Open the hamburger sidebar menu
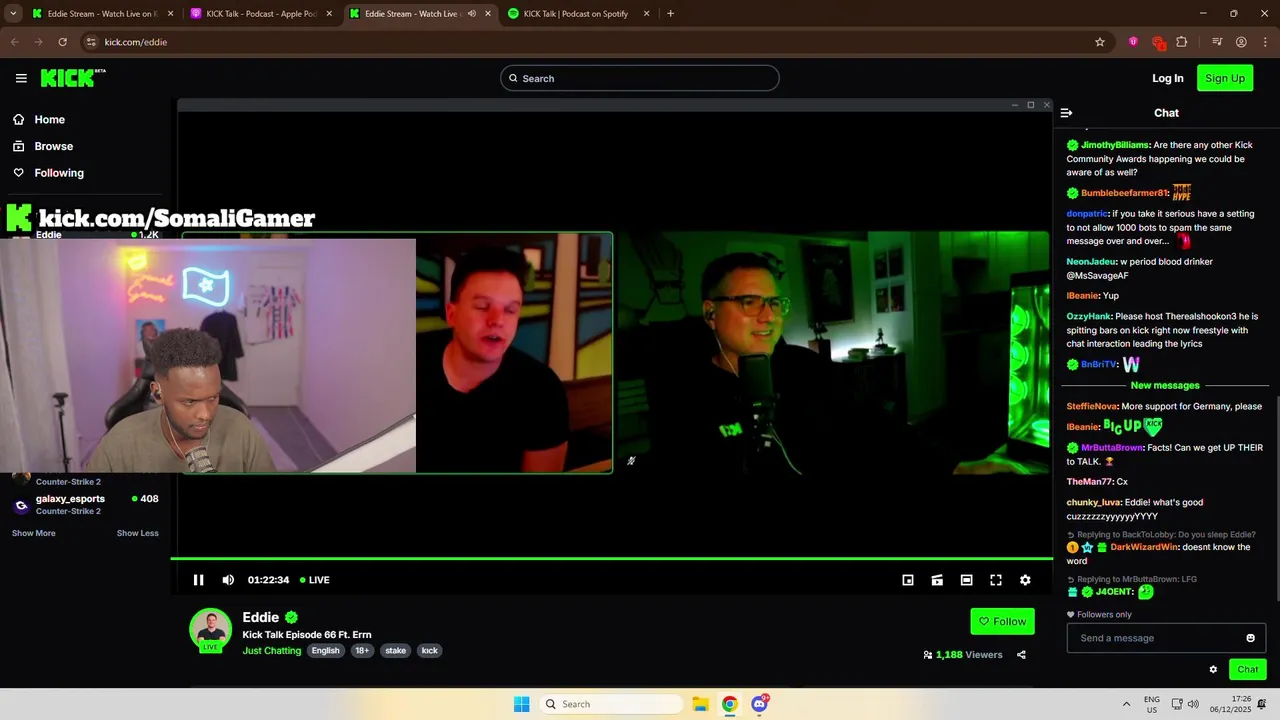 21,78
